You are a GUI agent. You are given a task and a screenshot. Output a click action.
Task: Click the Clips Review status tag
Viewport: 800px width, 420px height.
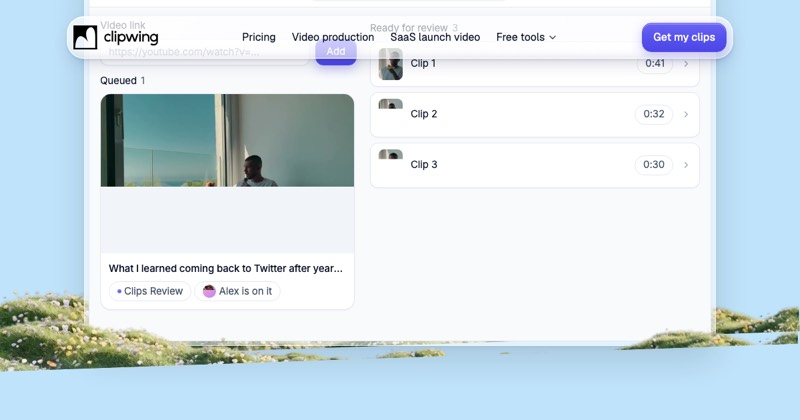pyautogui.click(x=149, y=291)
